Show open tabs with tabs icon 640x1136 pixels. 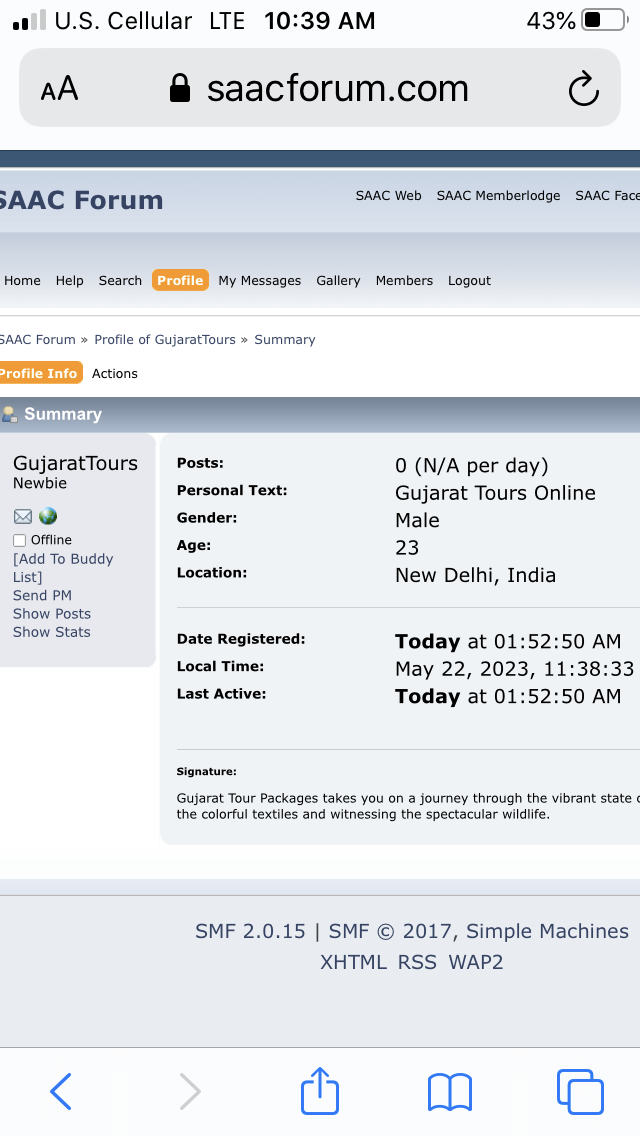(x=580, y=1091)
